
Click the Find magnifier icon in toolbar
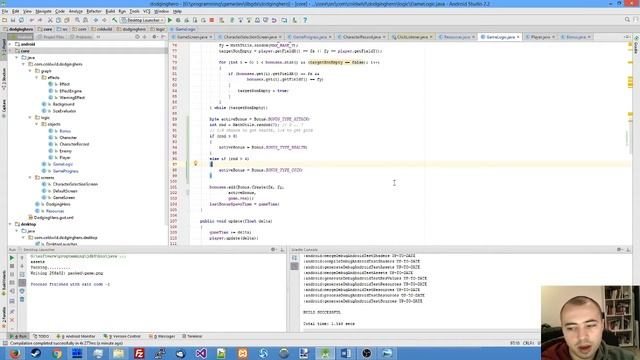click(77, 20)
